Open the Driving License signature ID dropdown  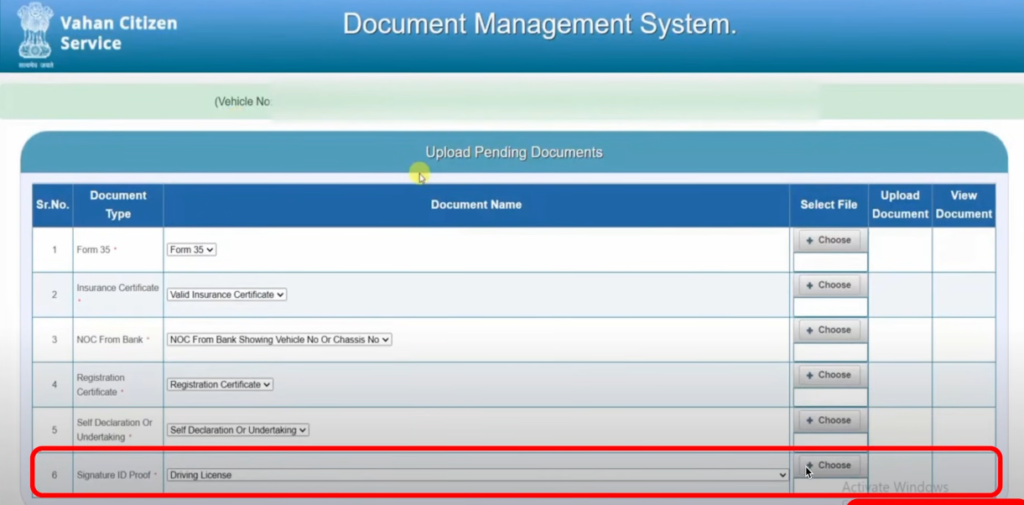point(477,475)
